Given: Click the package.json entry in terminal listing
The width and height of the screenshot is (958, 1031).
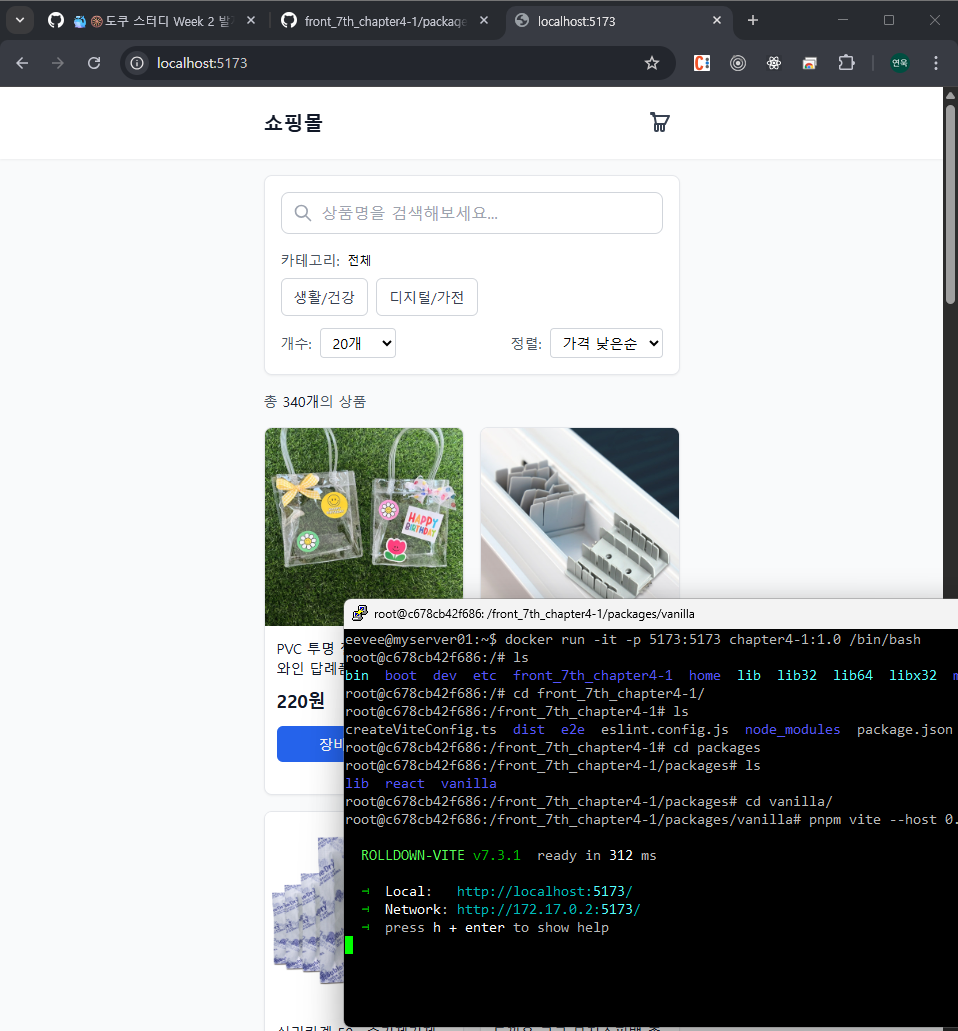Looking at the screenshot, I should click(x=904, y=729).
